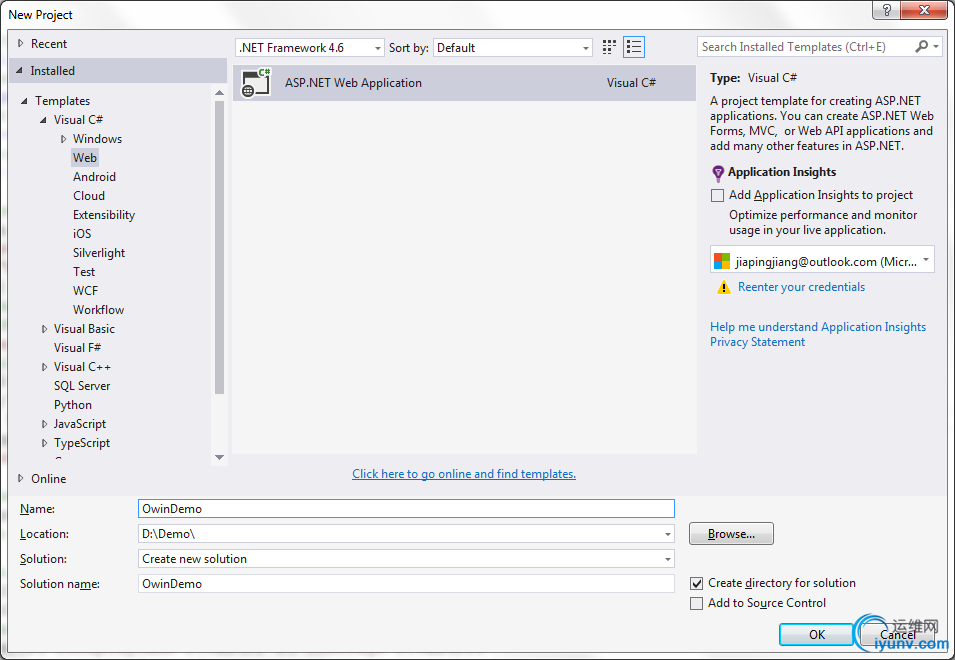The width and height of the screenshot is (955, 660).
Task: Select the ASP.NET Web Application template name
Action: [353, 83]
